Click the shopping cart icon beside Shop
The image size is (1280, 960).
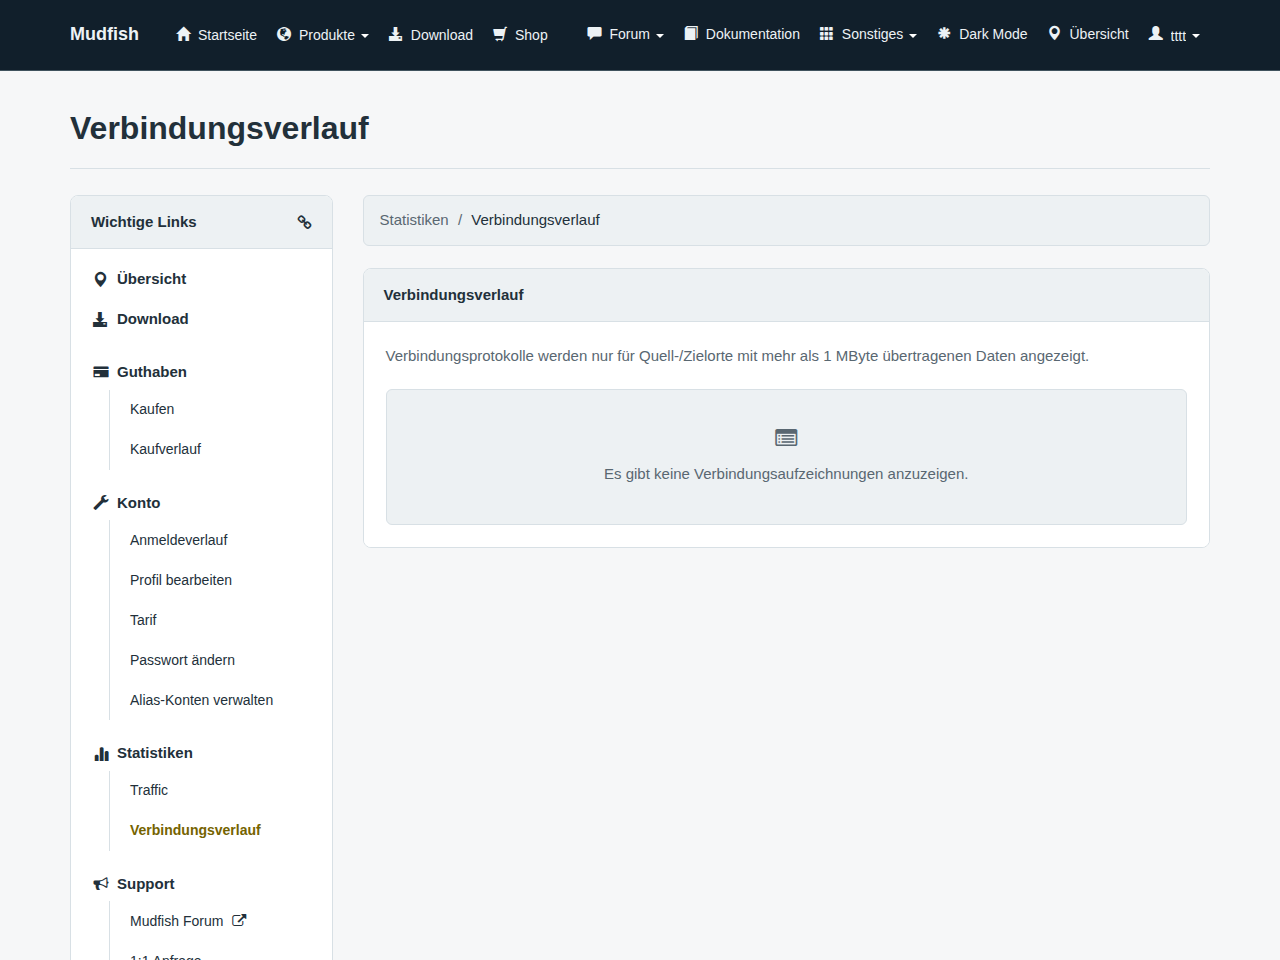[x=500, y=34]
